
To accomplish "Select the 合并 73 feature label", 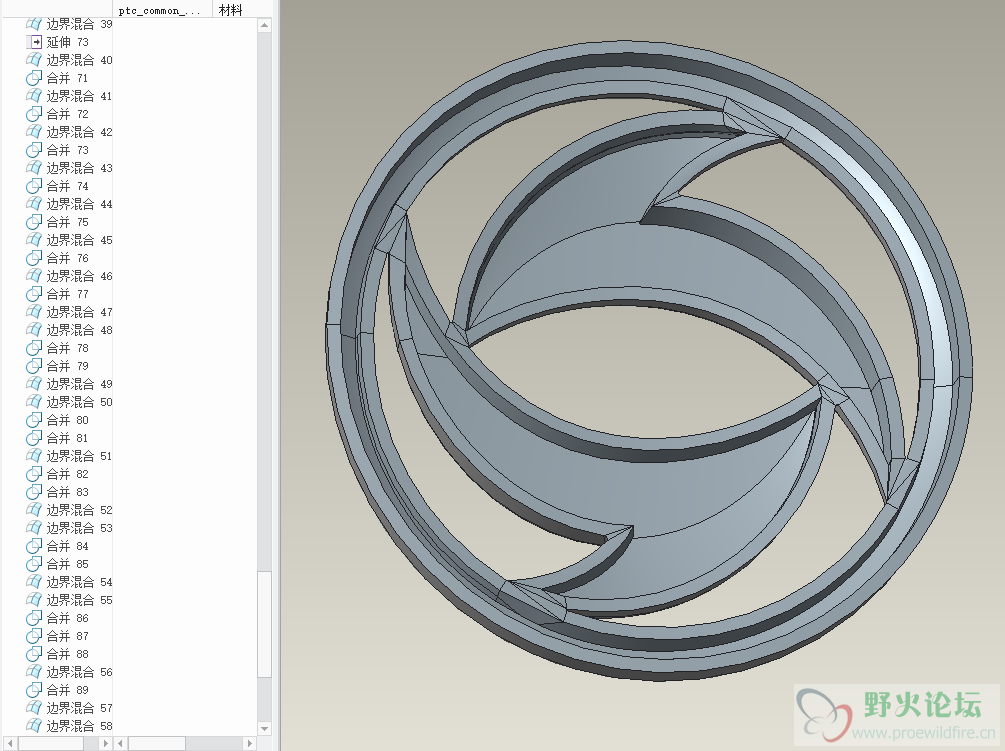I will pyautogui.click(x=68, y=150).
